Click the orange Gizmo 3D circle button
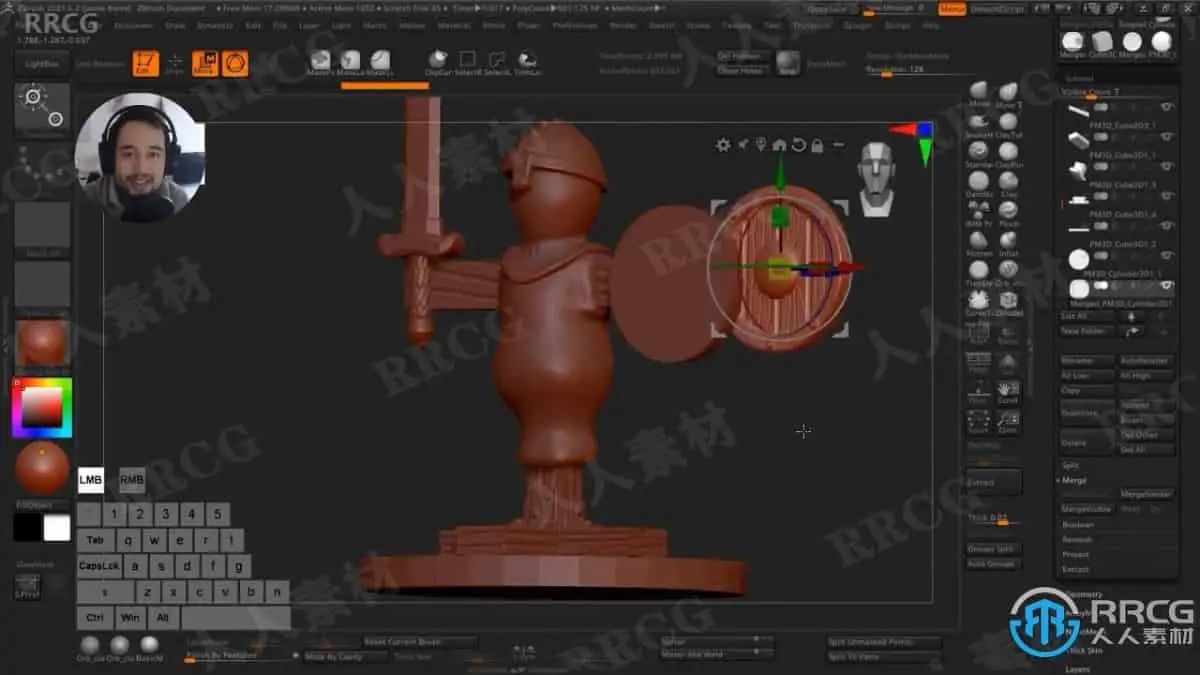This screenshot has height=675, width=1200. pos(235,64)
